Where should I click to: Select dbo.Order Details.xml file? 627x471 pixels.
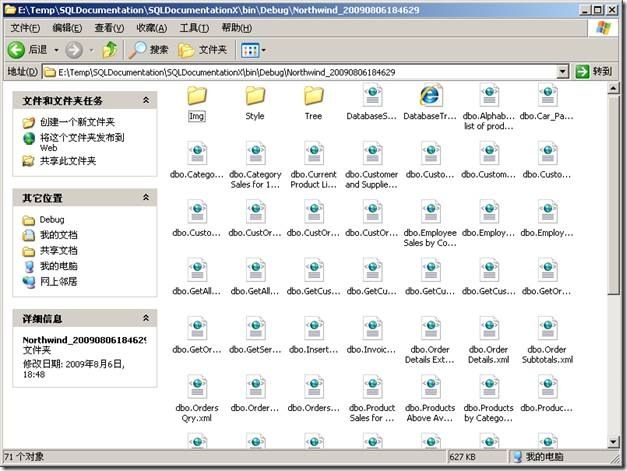click(489, 340)
